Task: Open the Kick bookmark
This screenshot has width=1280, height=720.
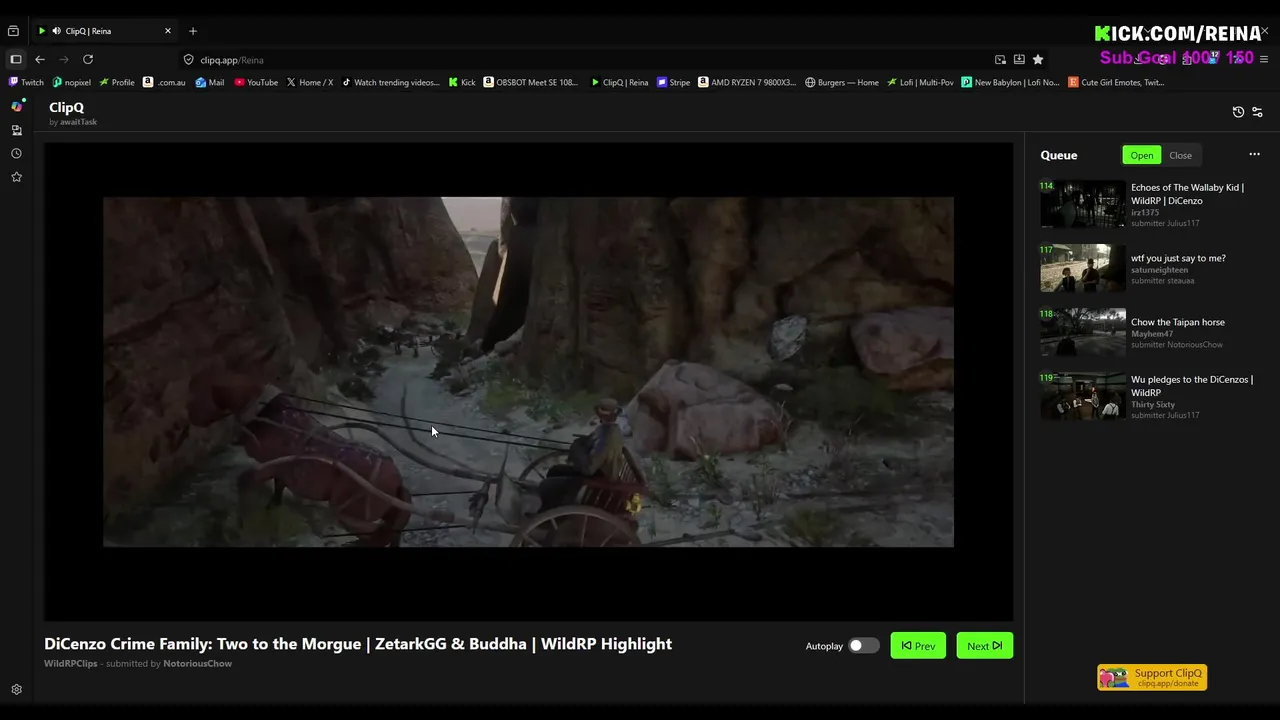Action: [x=462, y=83]
